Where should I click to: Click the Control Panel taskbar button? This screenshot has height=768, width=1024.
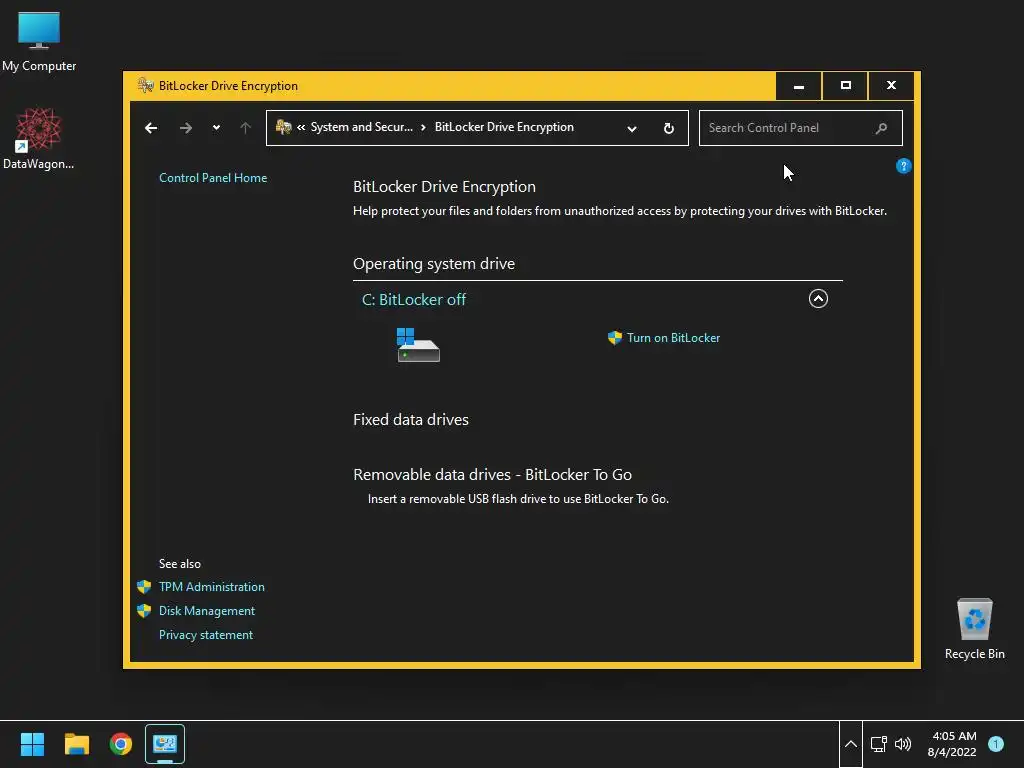pyautogui.click(x=165, y=744)
